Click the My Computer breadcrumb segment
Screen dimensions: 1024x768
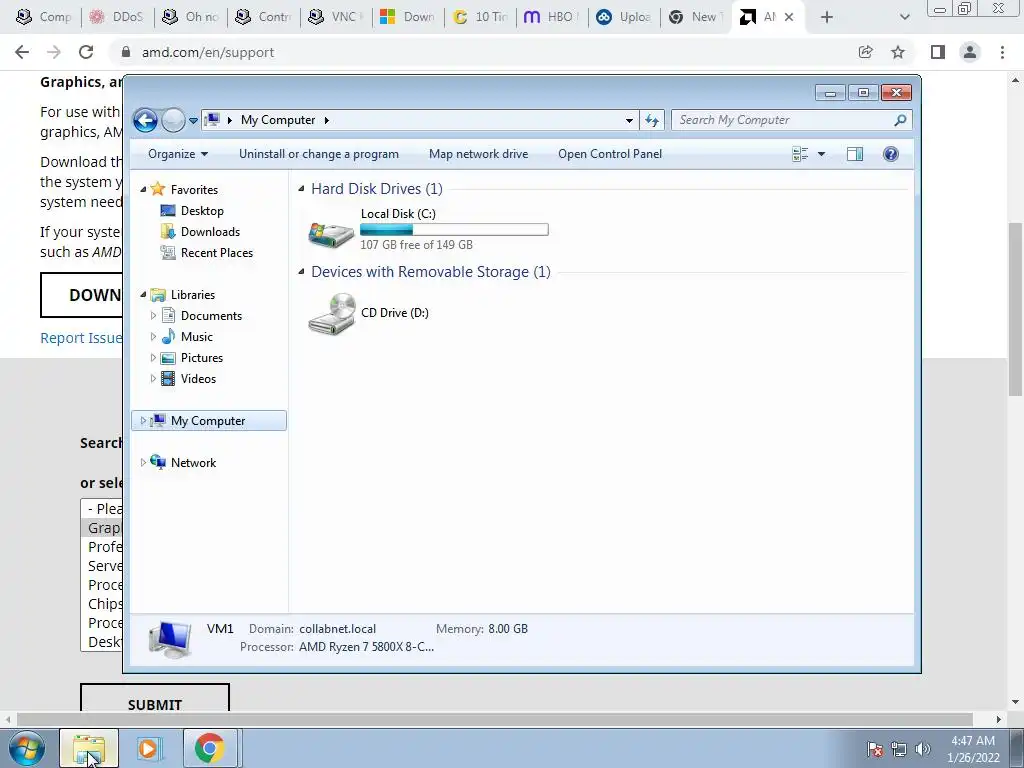click(278, 120)
